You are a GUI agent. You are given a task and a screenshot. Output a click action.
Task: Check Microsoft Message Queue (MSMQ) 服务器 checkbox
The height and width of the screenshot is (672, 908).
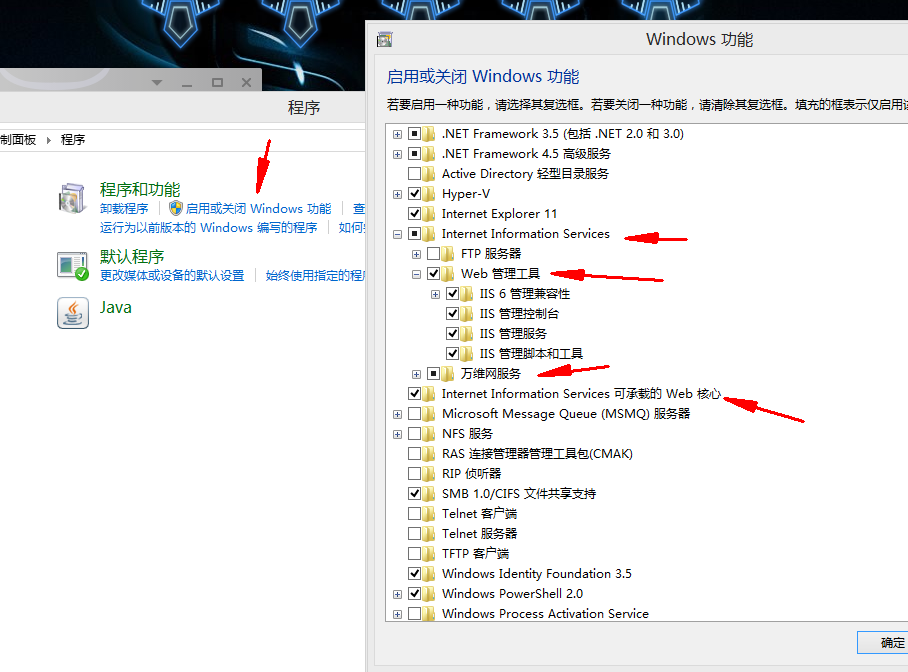tap(415, 414)
